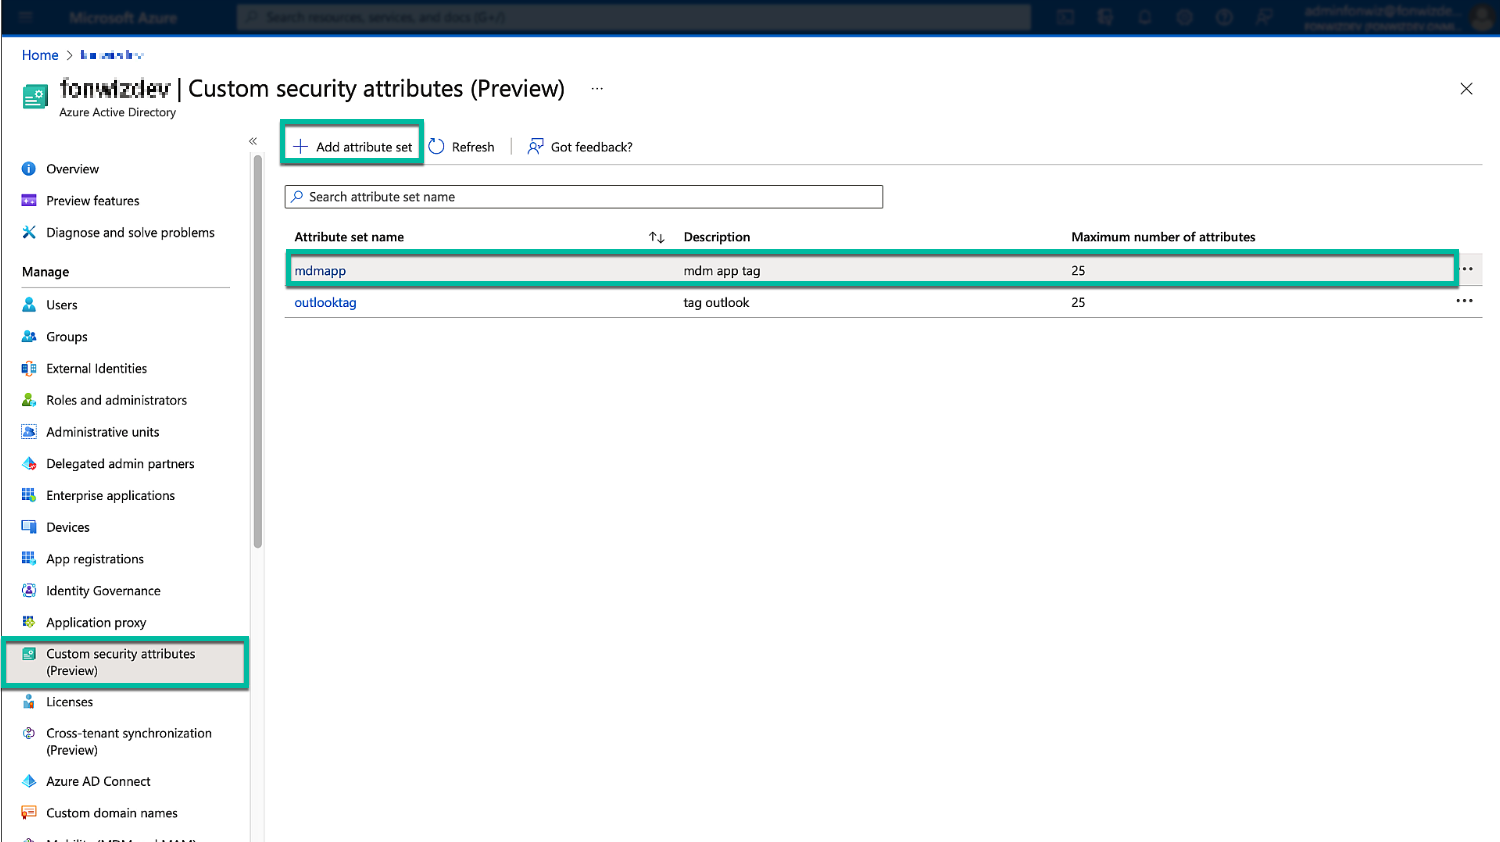Open more options for outlooktag row
This screenshot has width=1500, height=842.
[1464, 301]
